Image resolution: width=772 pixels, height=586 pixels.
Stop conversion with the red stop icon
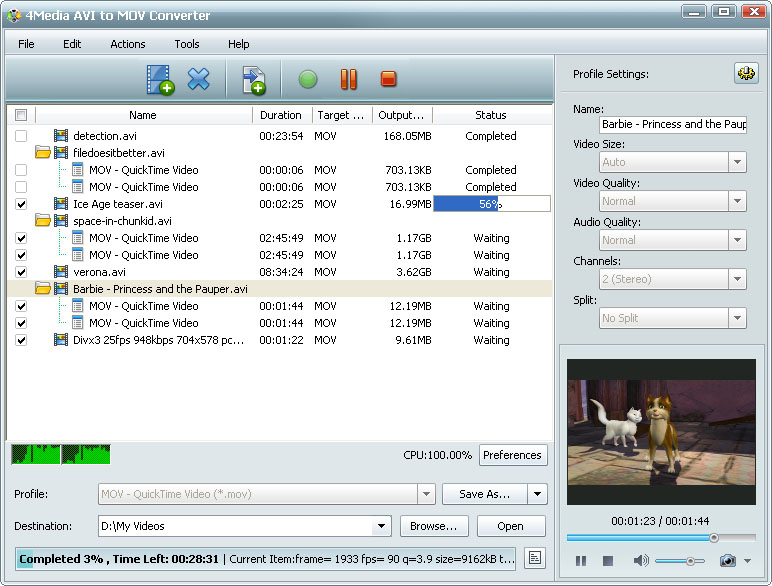pos(389,79)
